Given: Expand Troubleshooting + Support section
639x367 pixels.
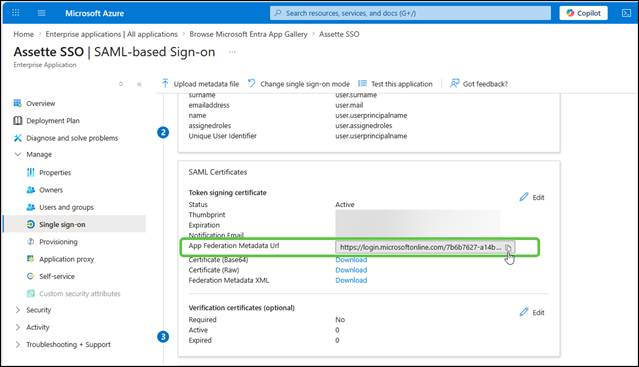Looking at the screenshot, I should coord(18,345).
